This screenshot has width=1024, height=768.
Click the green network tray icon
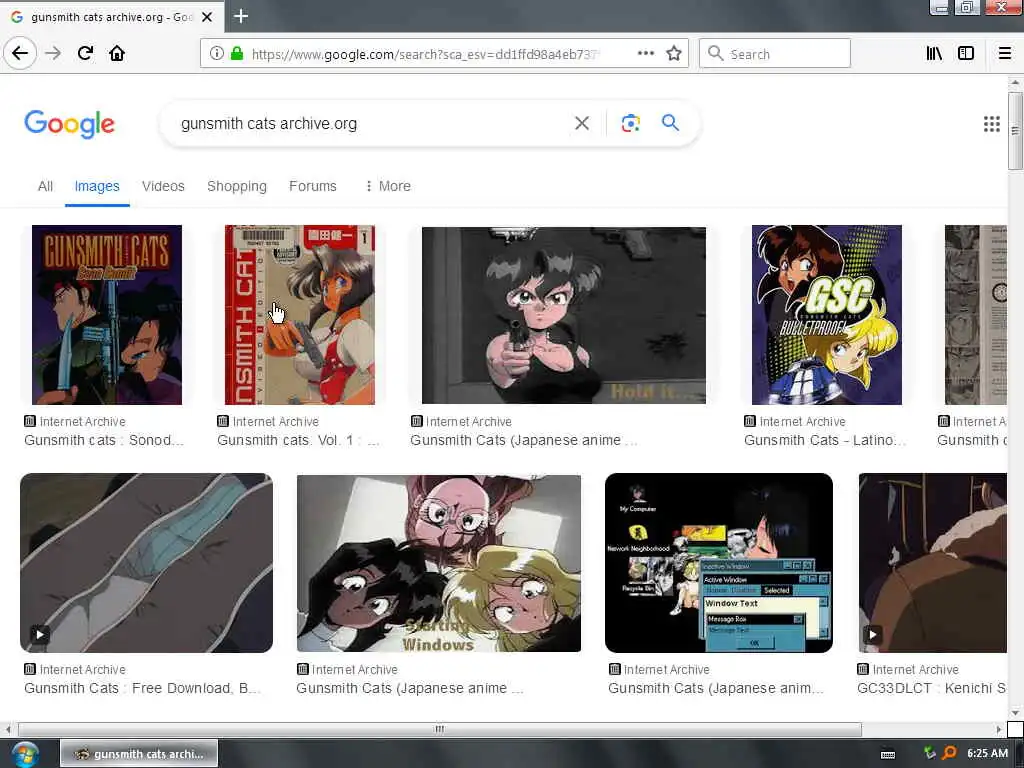point(930,754)
